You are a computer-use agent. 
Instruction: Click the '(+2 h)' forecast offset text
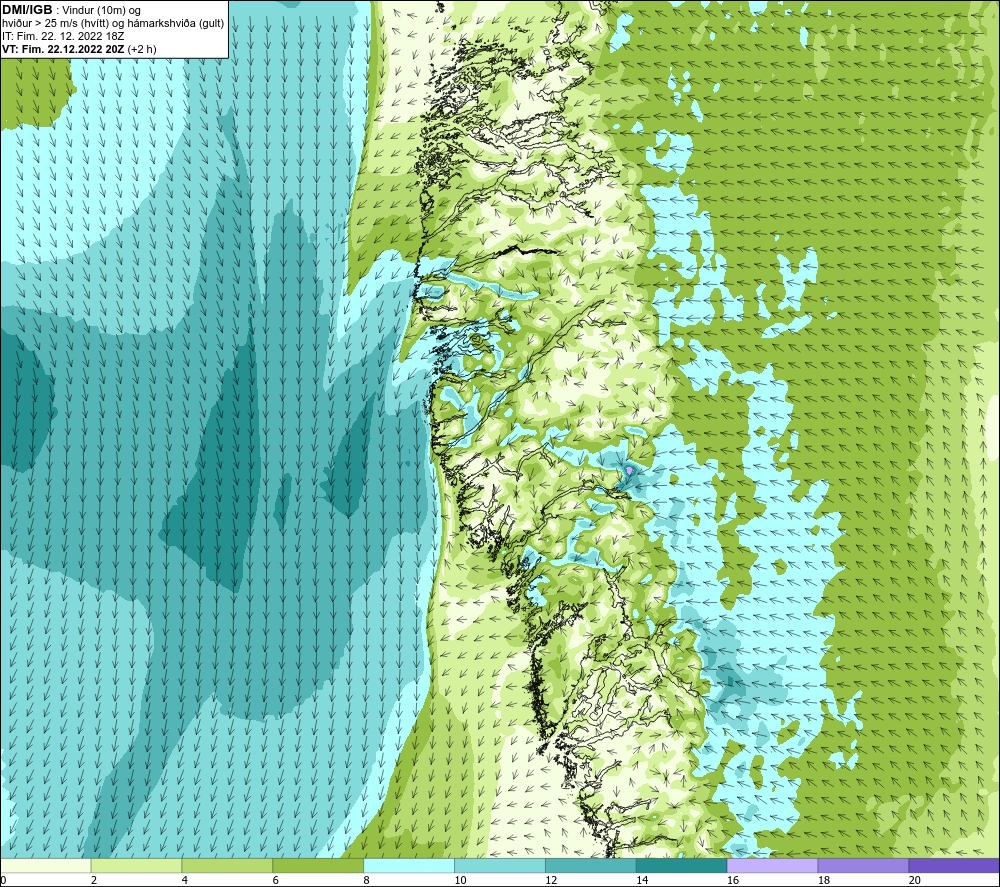pos(142,49)
